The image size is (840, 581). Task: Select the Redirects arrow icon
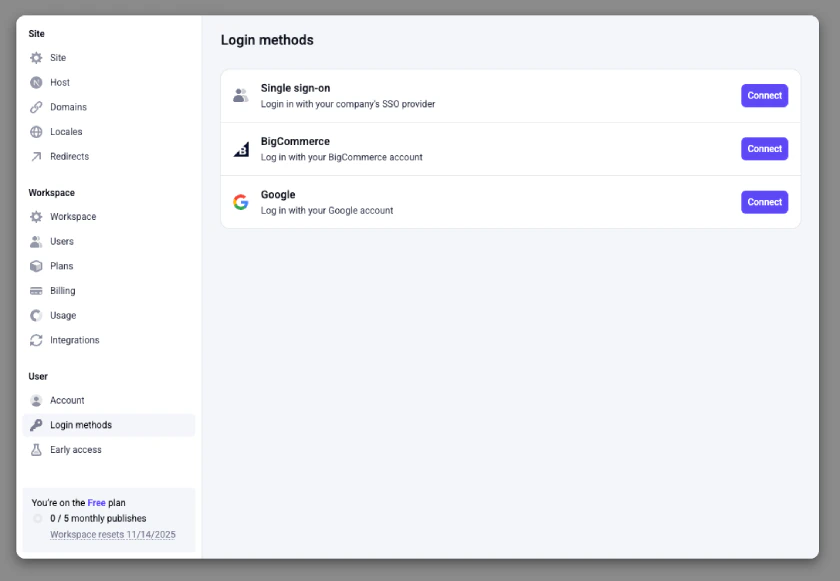click(35, 156)
